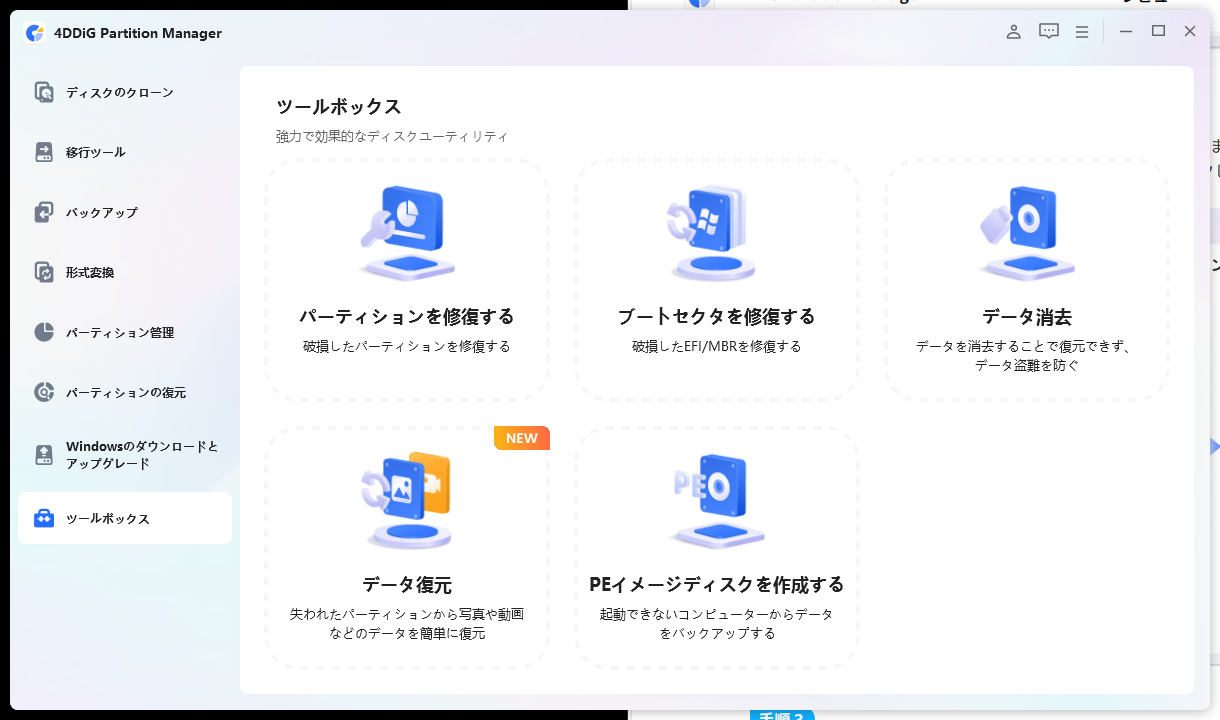1220x720 pixels.
Task: Click the バックアップ sidebar icon
Action: [x=44, y=213]
